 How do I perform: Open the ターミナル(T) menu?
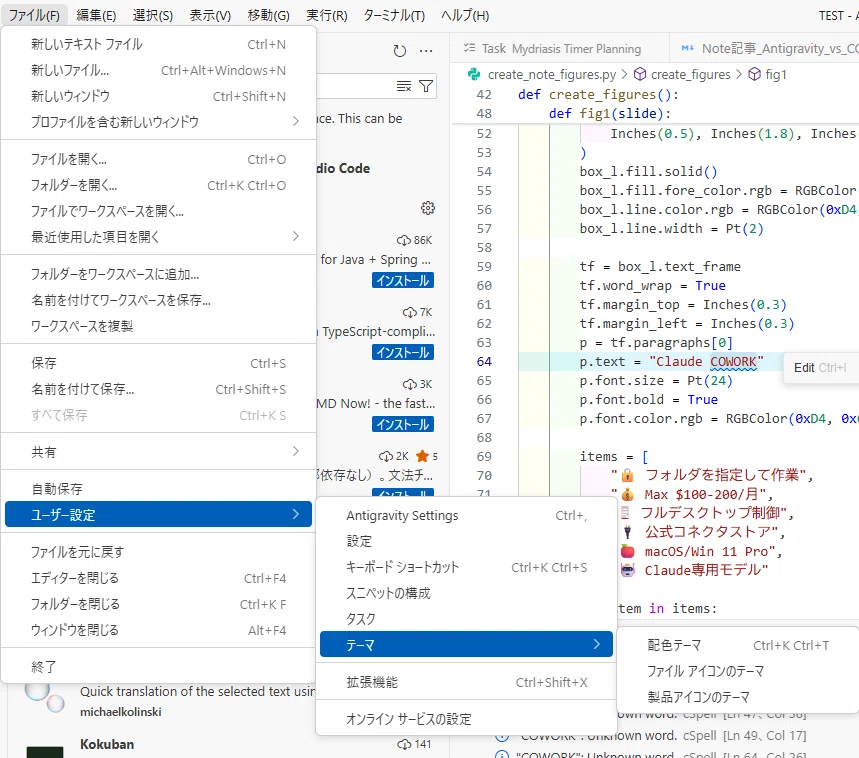coord(394,15)
